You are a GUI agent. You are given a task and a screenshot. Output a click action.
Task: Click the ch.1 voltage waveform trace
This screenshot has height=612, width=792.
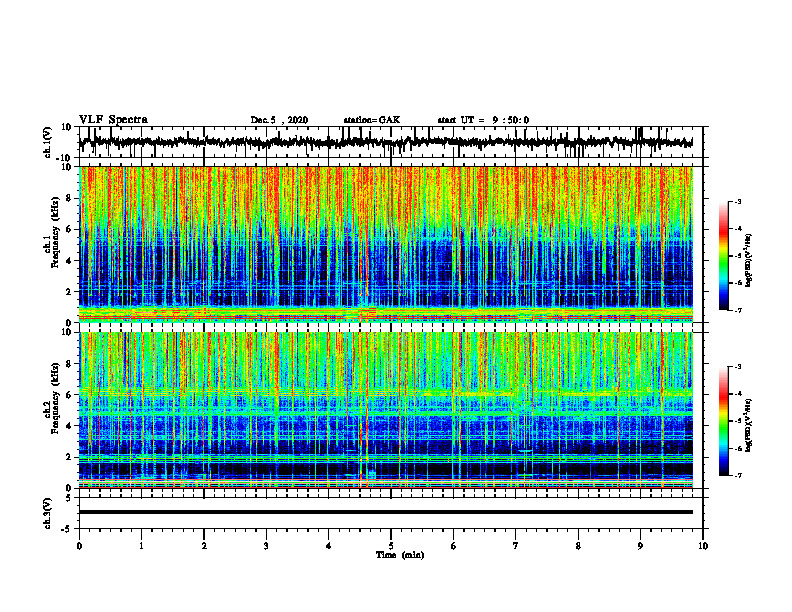coord(386,142)
